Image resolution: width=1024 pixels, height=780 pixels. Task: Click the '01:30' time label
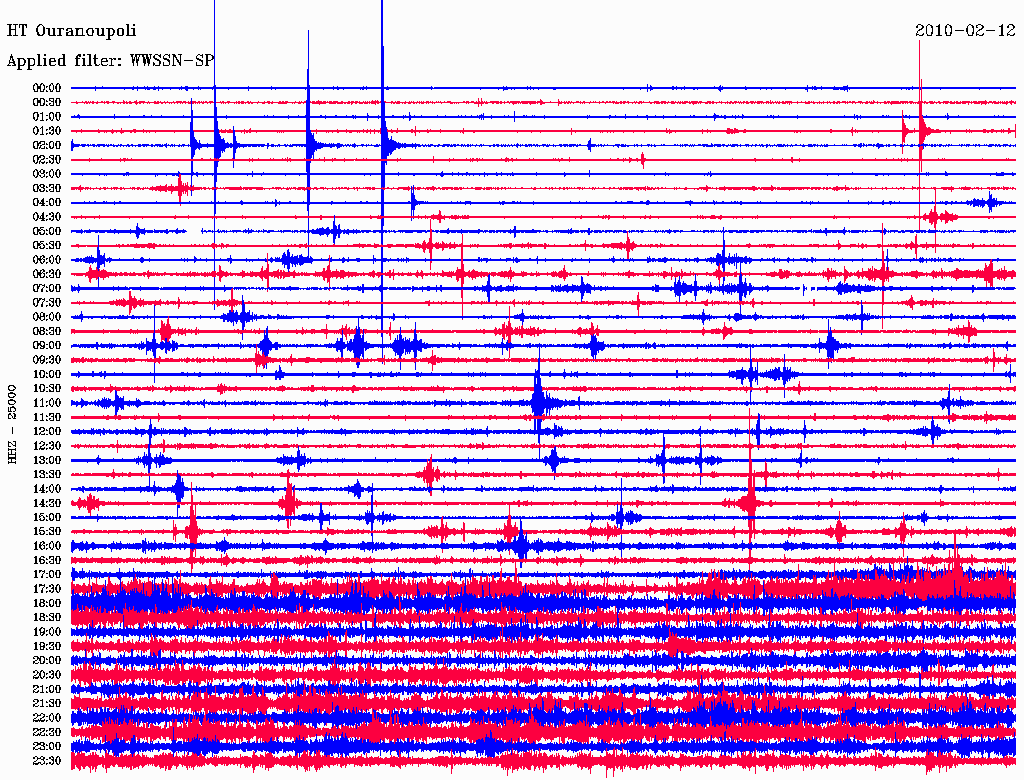pos(46,131)
